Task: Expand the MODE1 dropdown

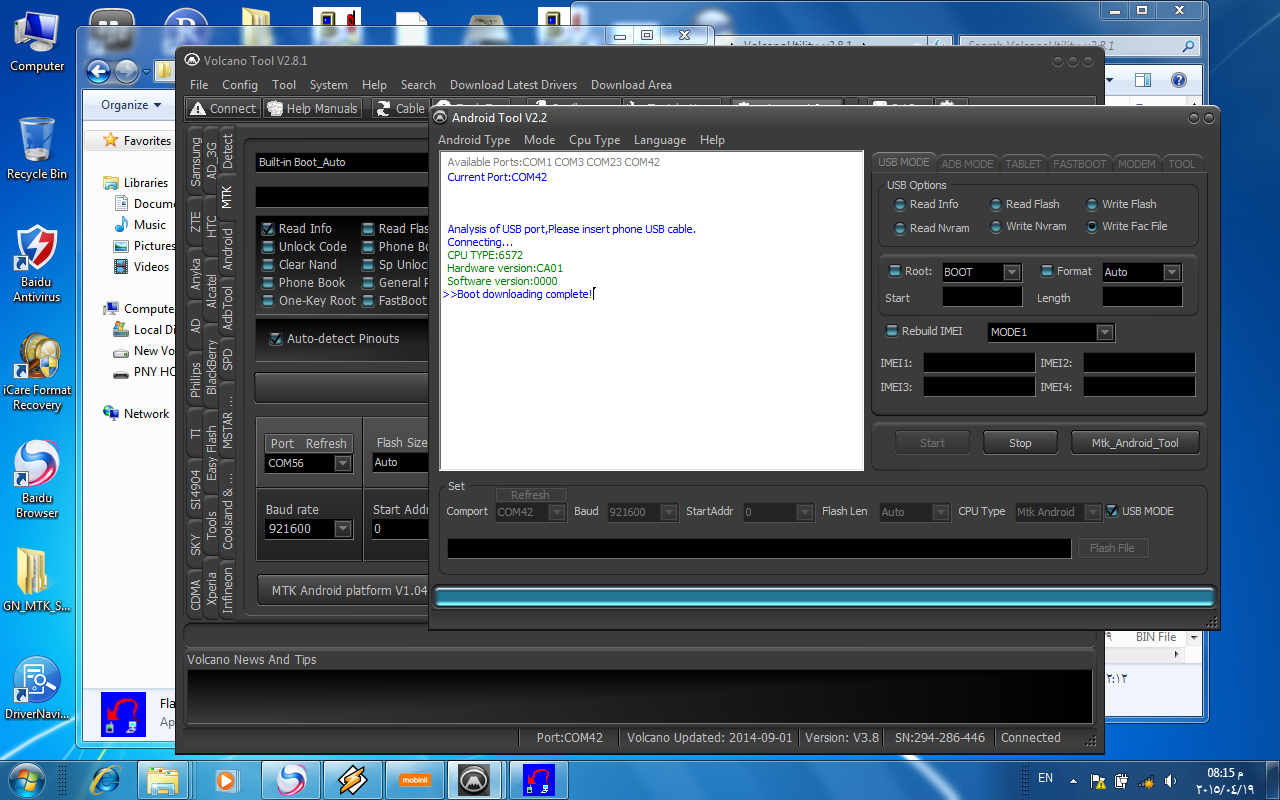Action: coord(1105,332)
